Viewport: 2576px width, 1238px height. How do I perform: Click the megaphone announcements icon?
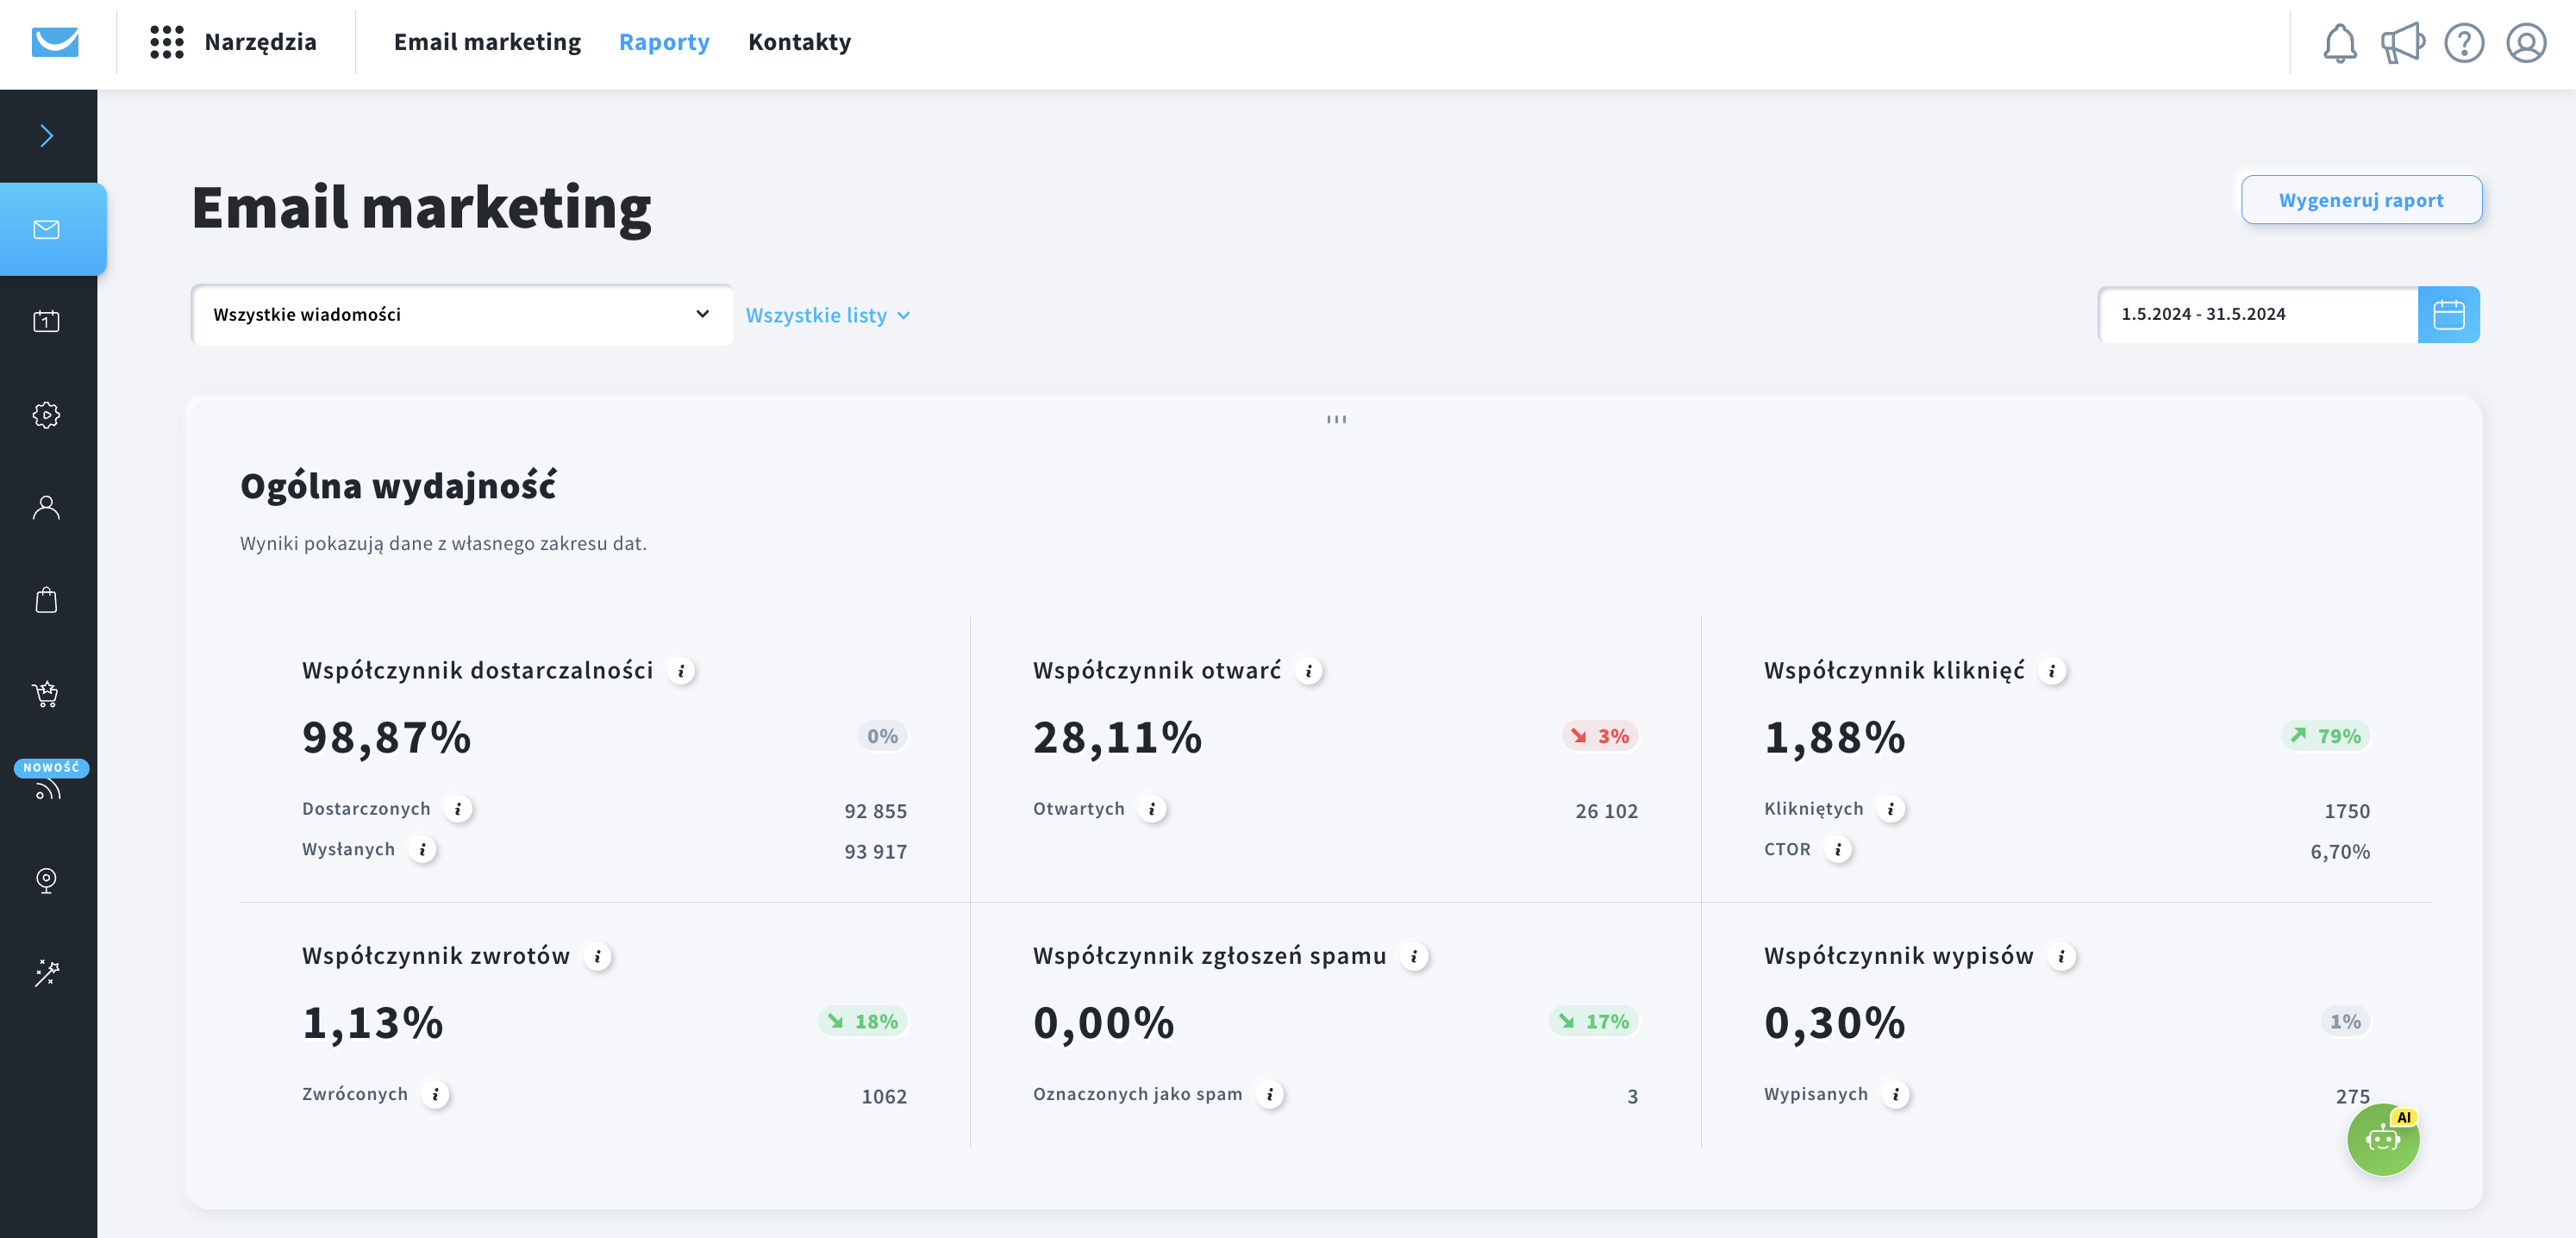2402,43
